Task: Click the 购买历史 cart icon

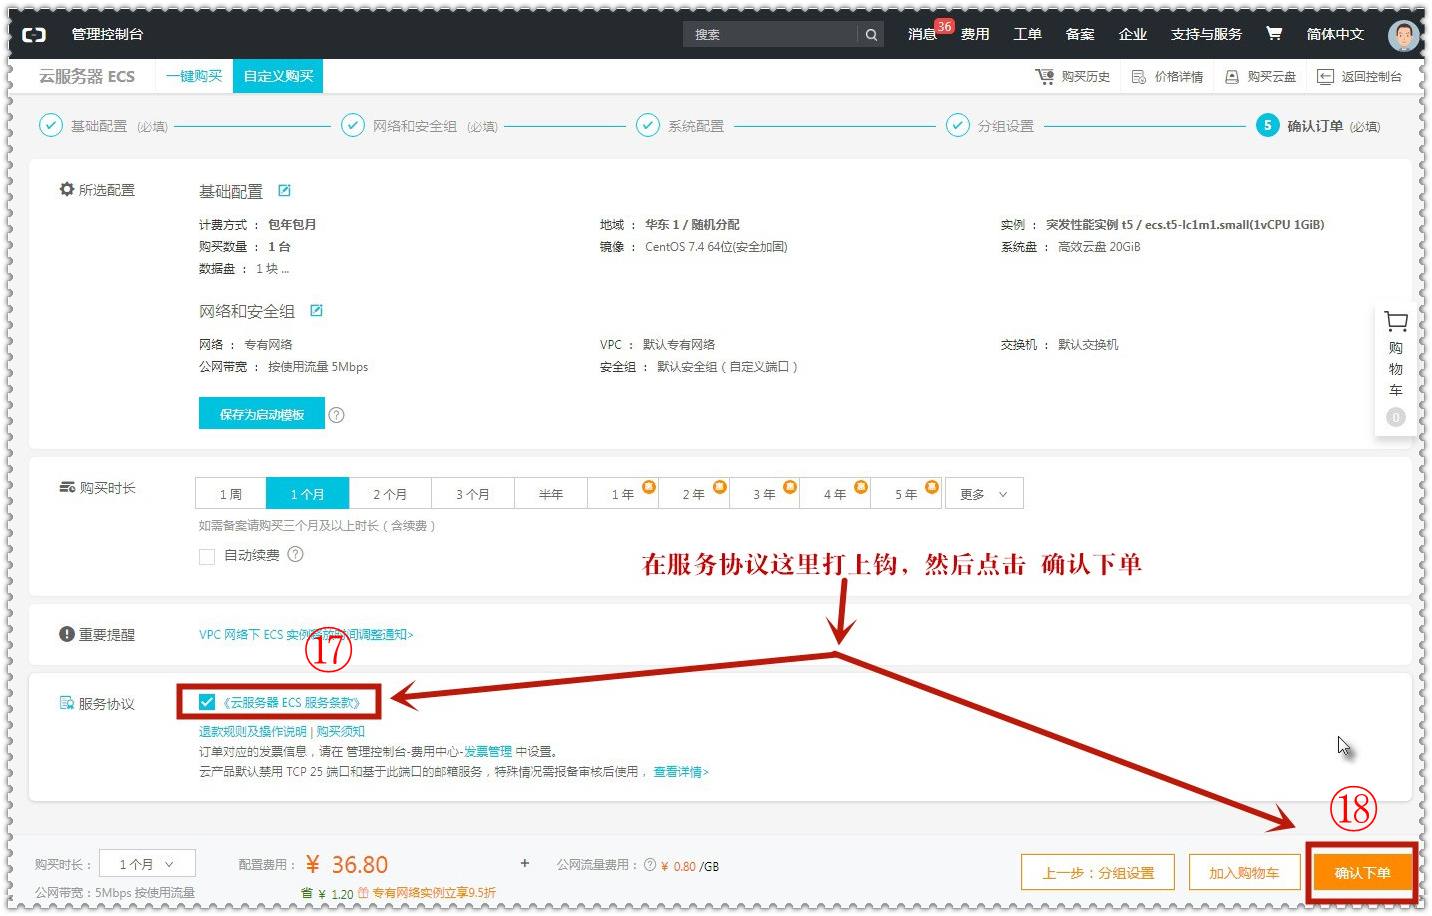Action: [x=1045, y=76]
